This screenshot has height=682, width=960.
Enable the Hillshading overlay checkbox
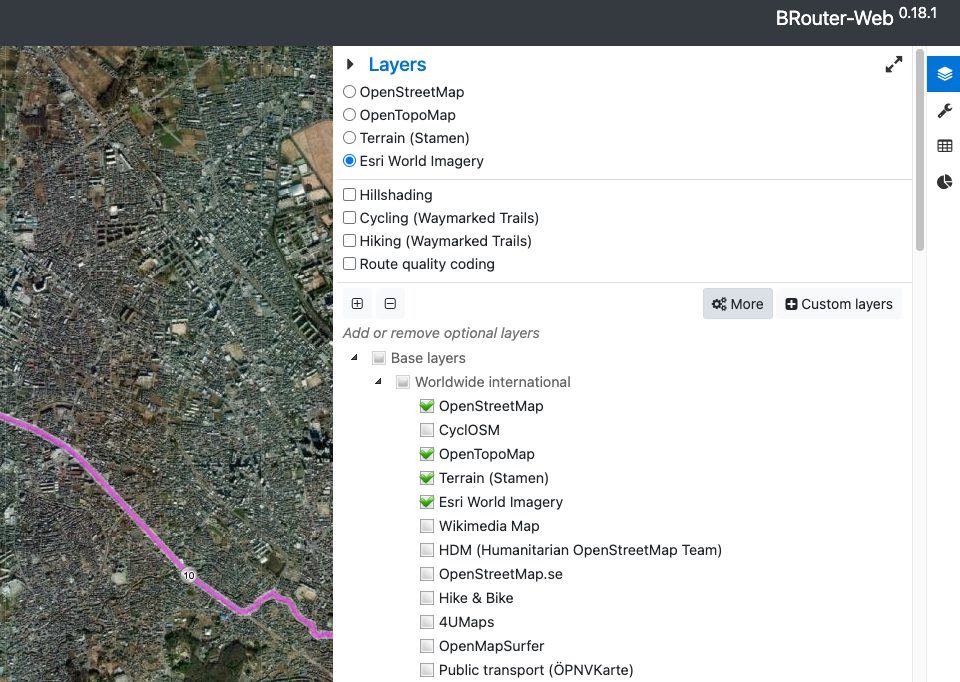click(x=350, y=195)
